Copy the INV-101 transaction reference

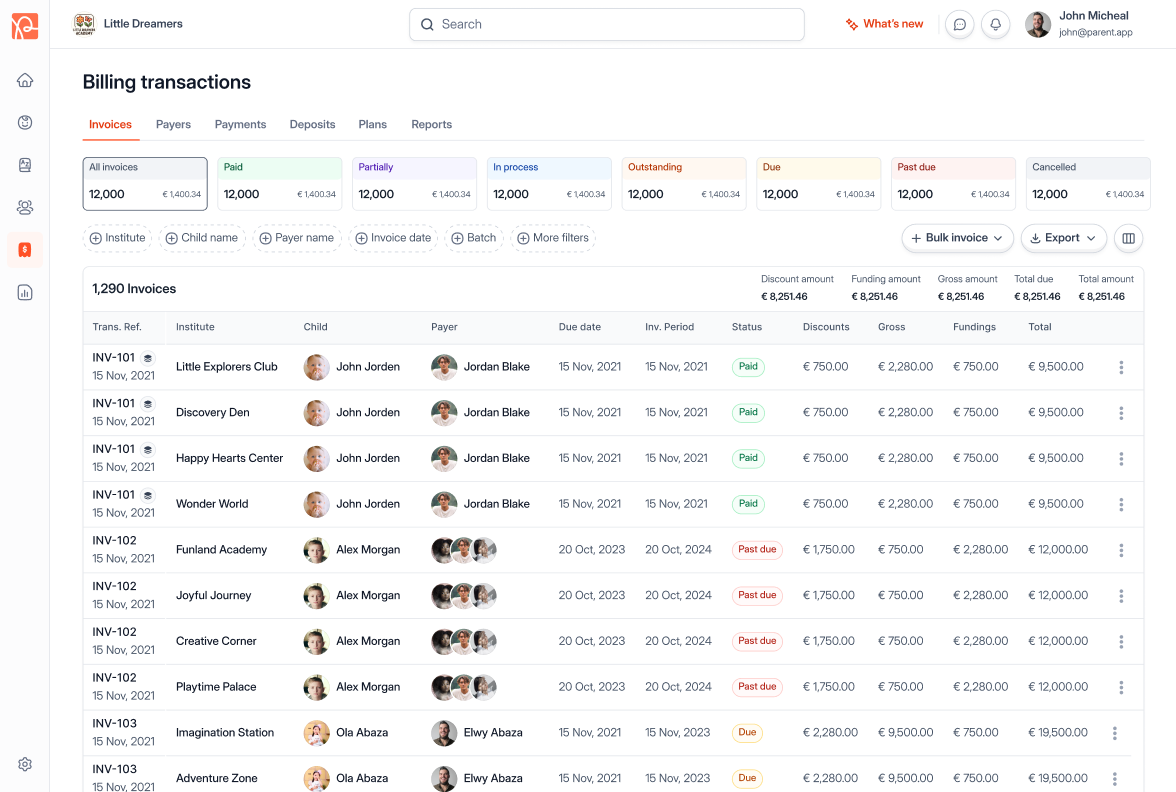click(148, 357)
